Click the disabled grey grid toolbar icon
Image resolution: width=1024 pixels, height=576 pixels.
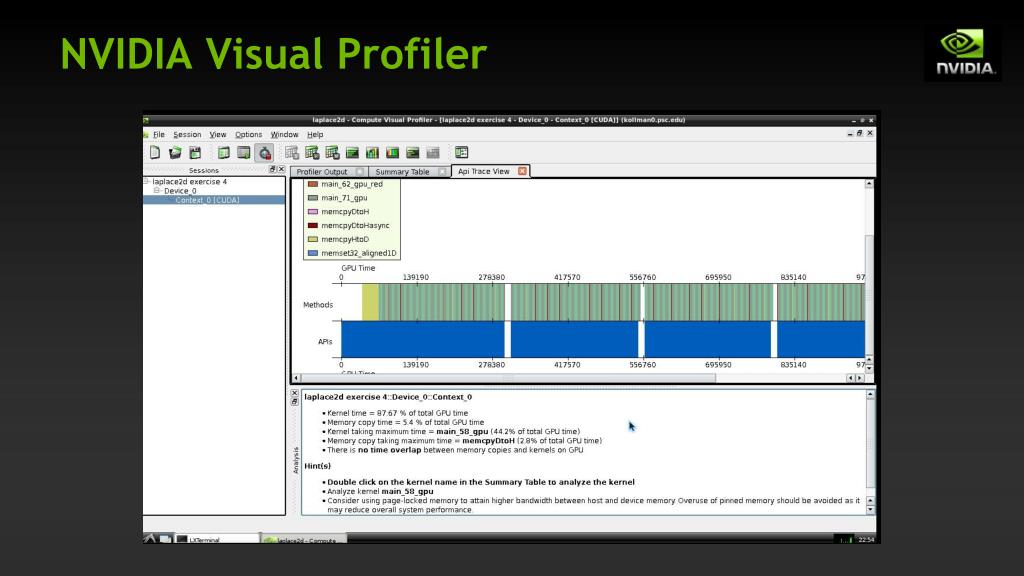(432, 152)
